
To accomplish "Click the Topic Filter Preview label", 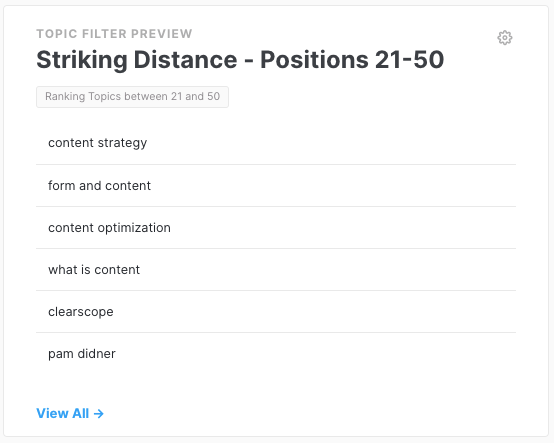I will pyautogui.click(x=114, y=34).
